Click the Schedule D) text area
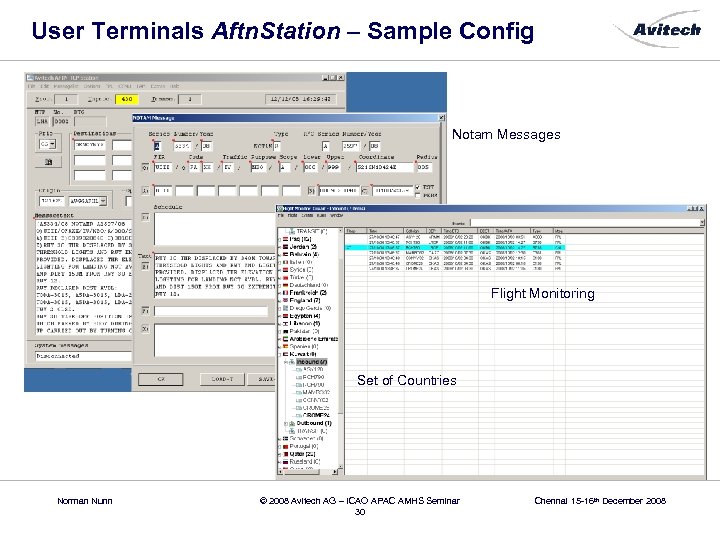This screenshot has height=540, width=720. 215,229
